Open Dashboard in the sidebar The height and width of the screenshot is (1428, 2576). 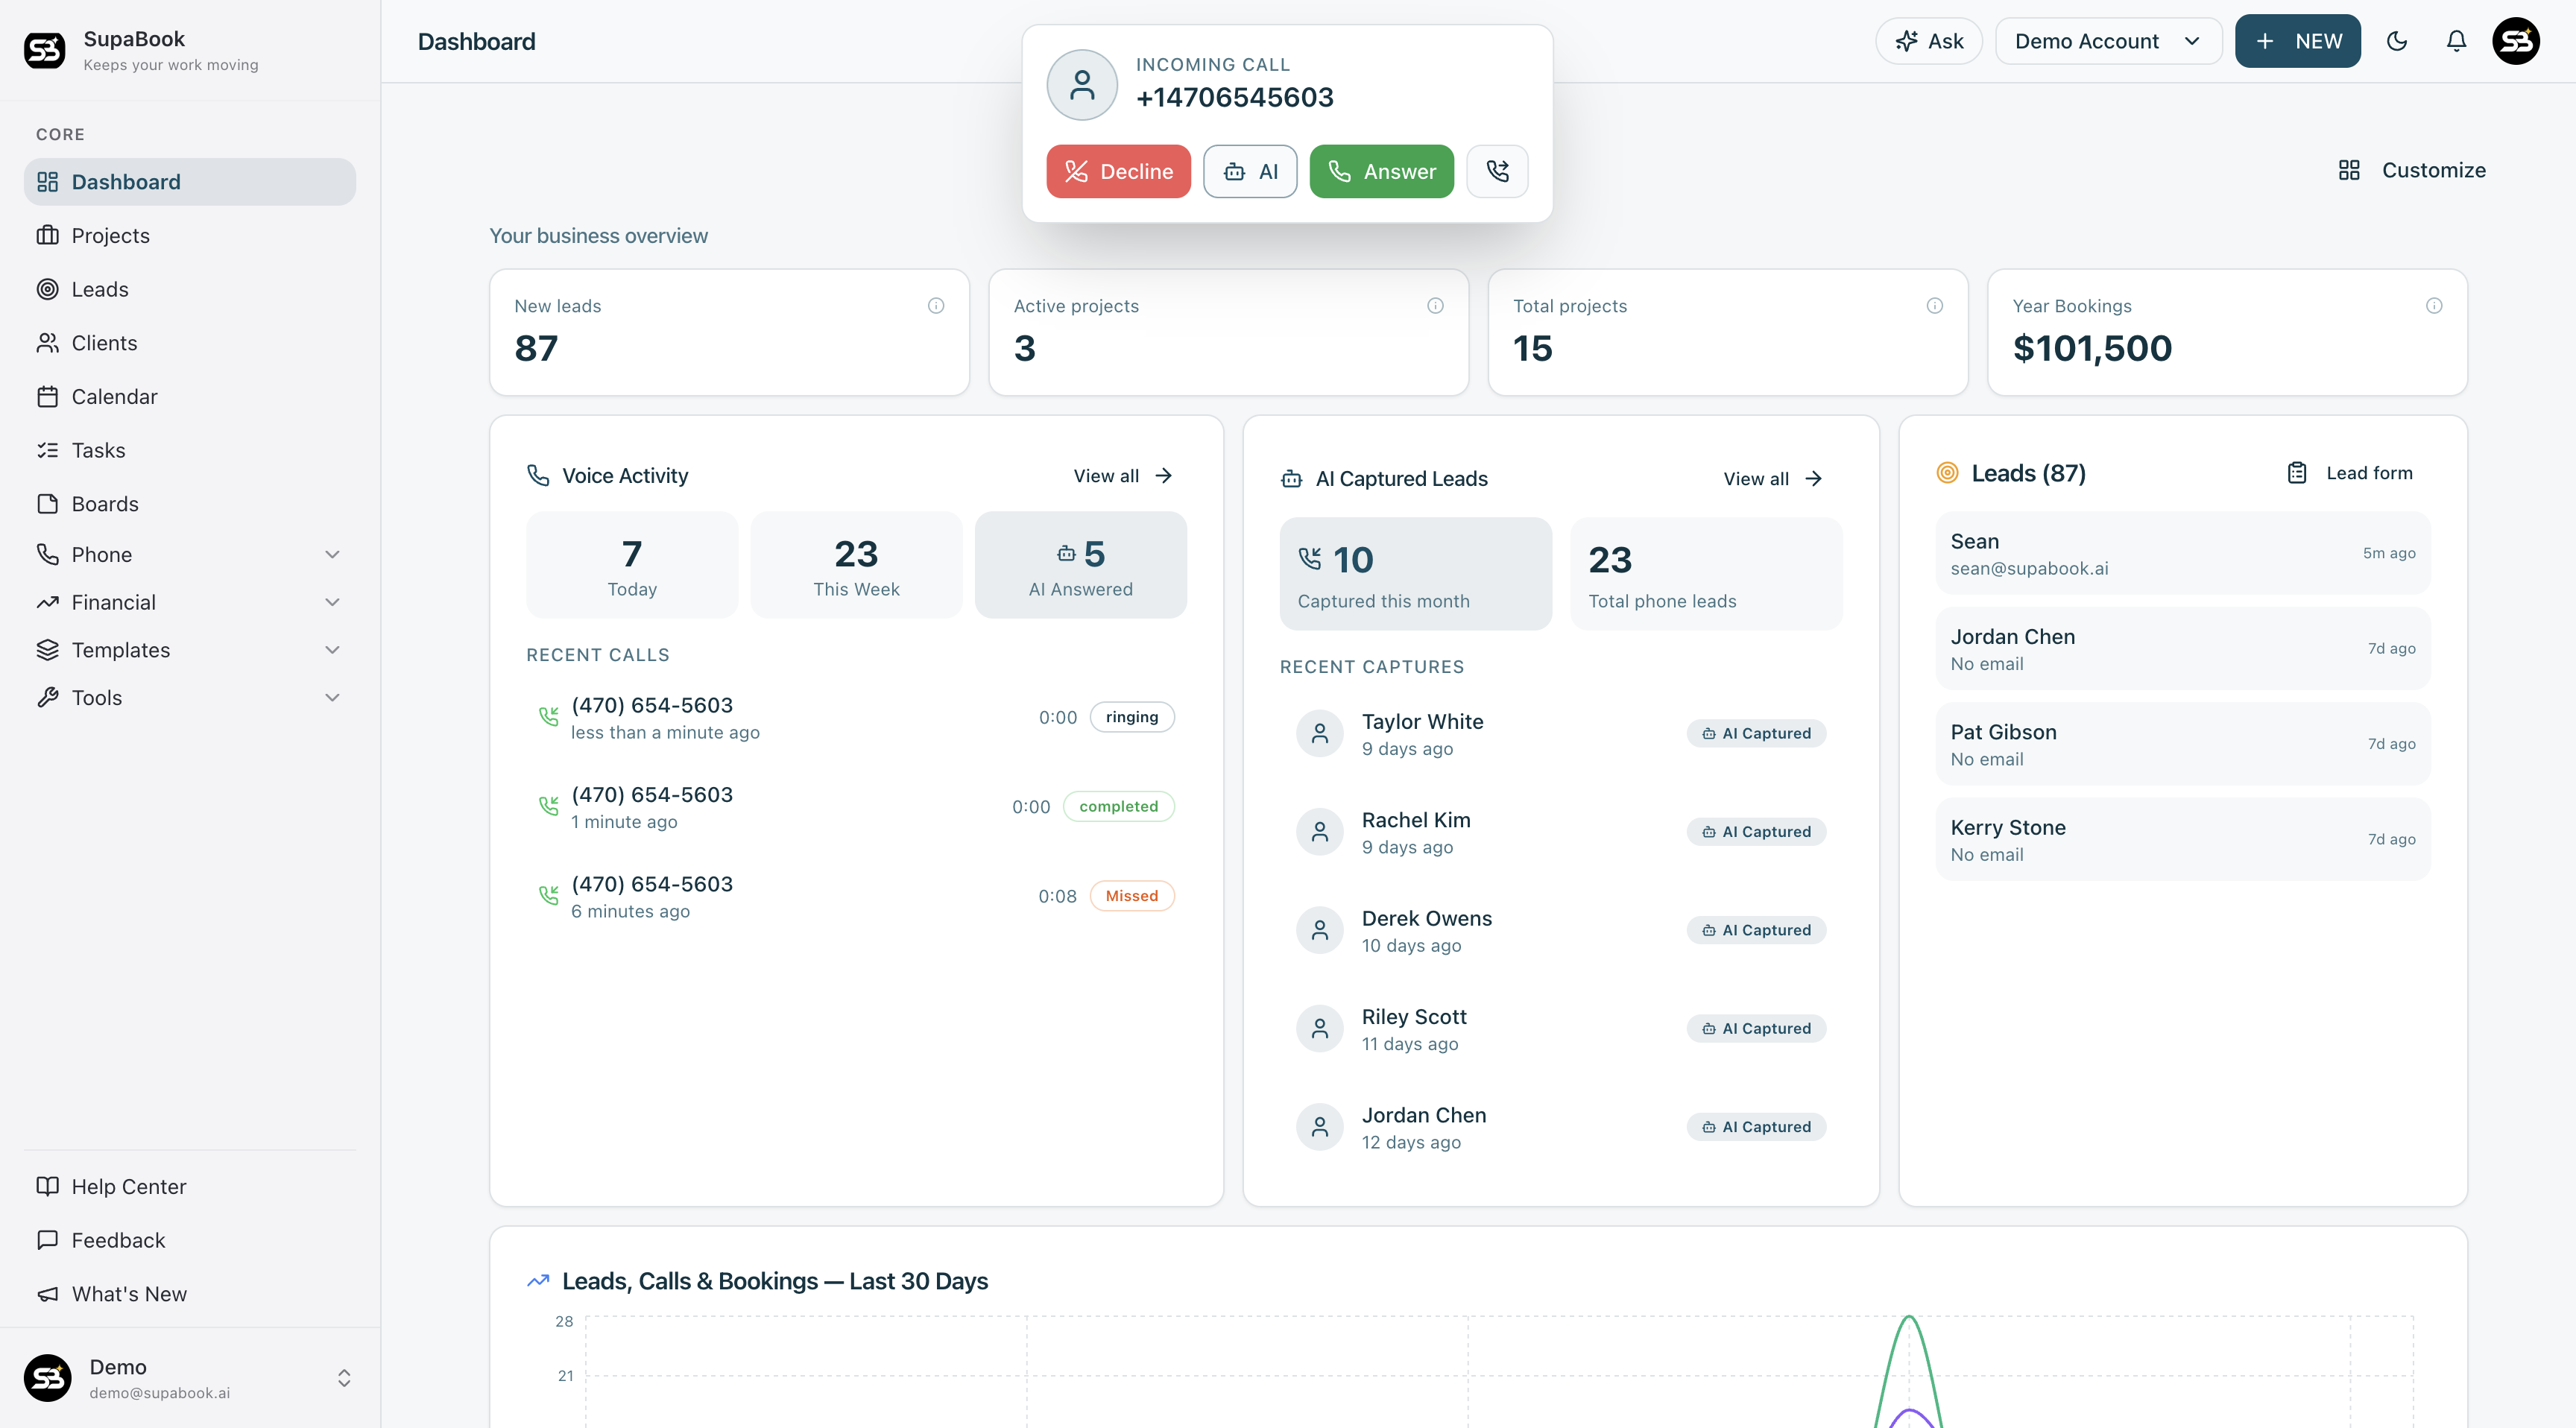[x=190, y=182]
